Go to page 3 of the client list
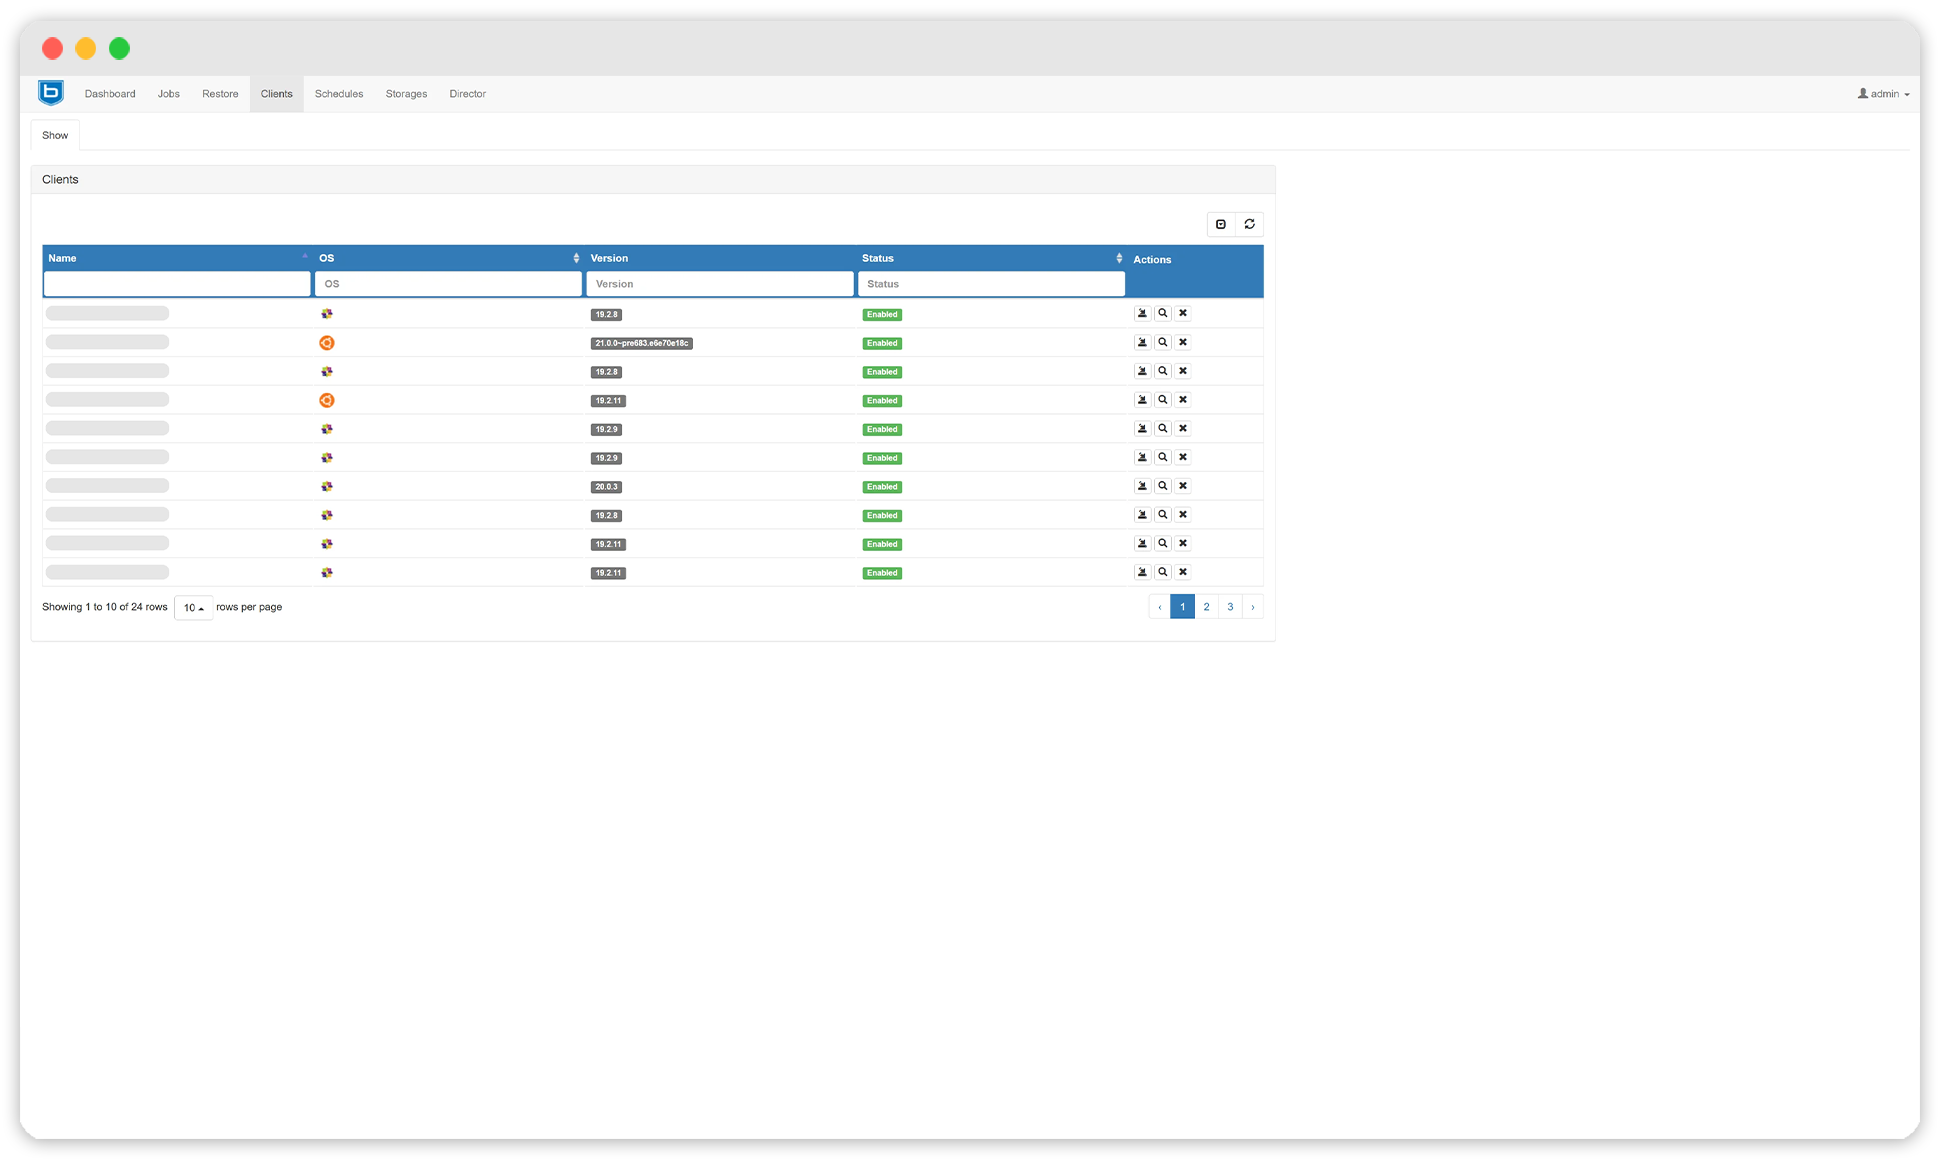 (1230, 606)
